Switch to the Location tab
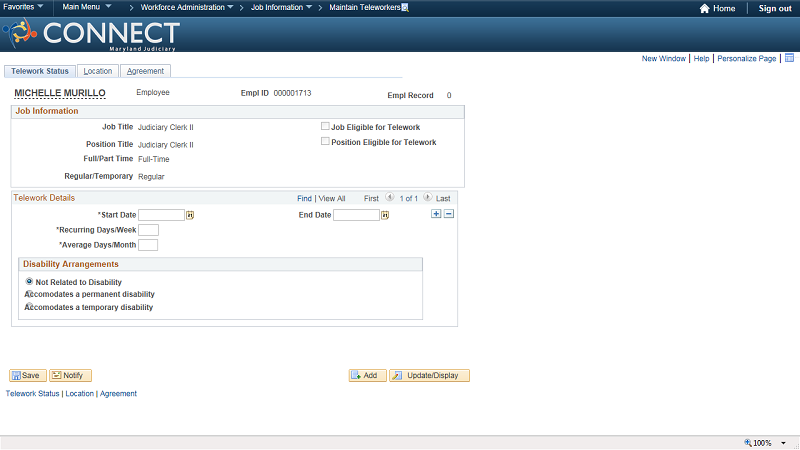Image resolution: width=800 pixels, height=450 pixels. click(98, 71)
